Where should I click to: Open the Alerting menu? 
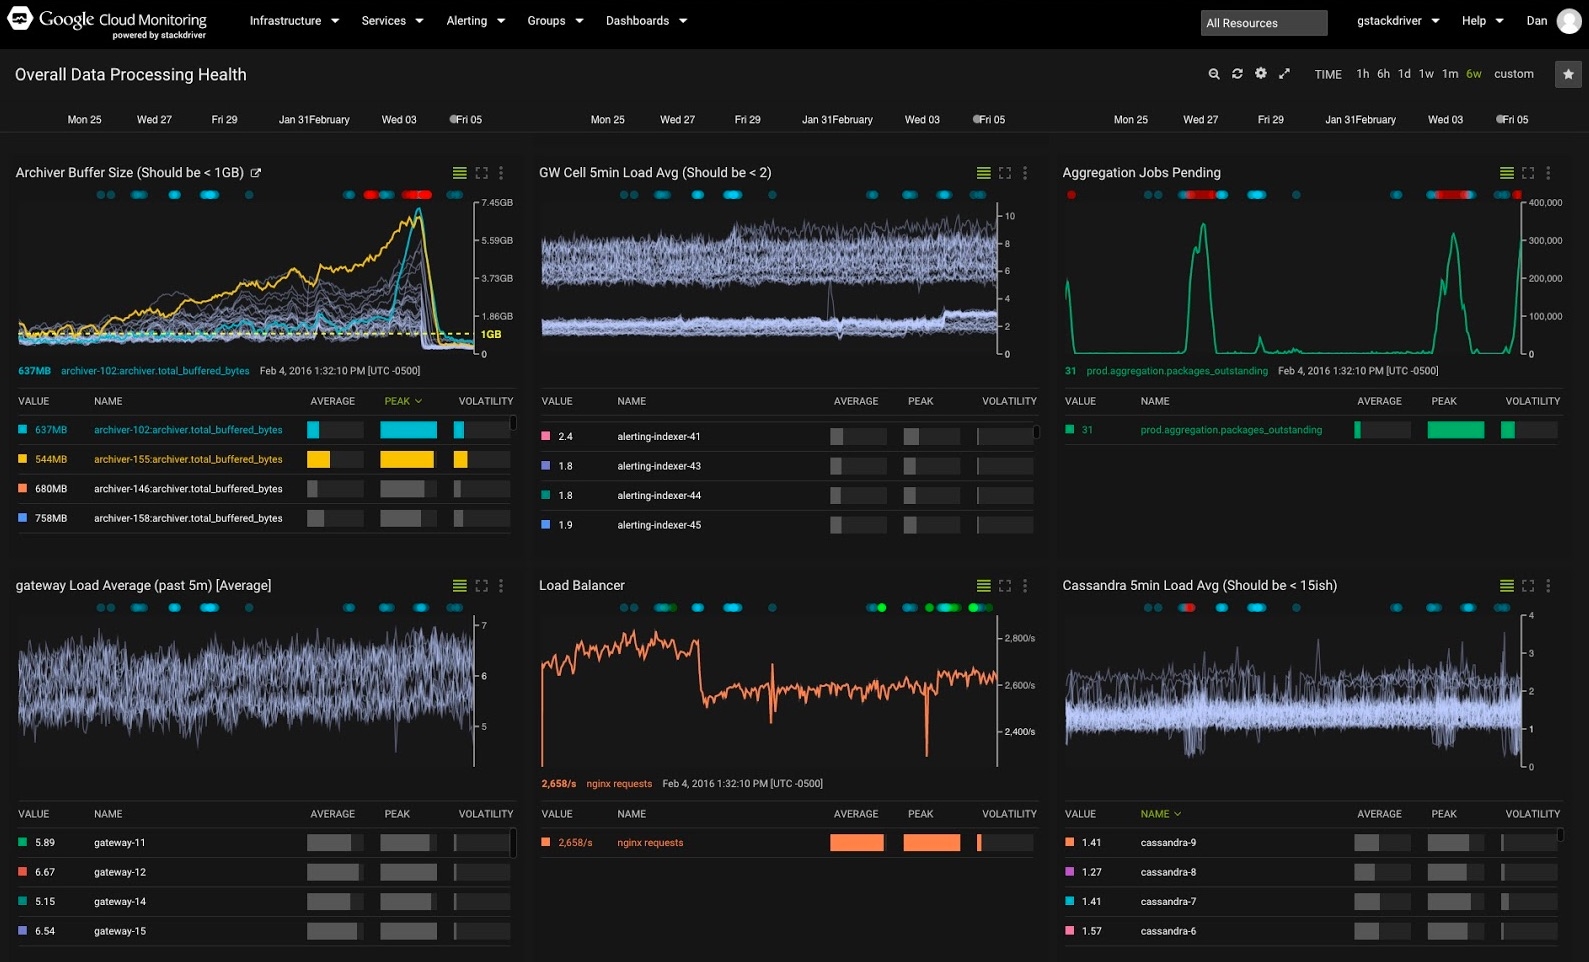(475, 21)
